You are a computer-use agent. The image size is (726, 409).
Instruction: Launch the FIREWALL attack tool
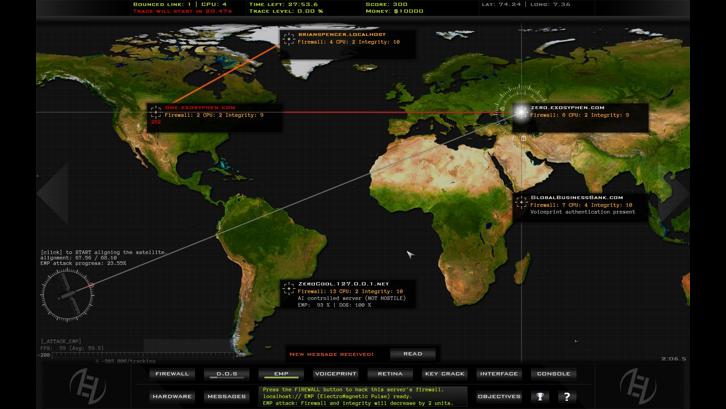[171, 374]
